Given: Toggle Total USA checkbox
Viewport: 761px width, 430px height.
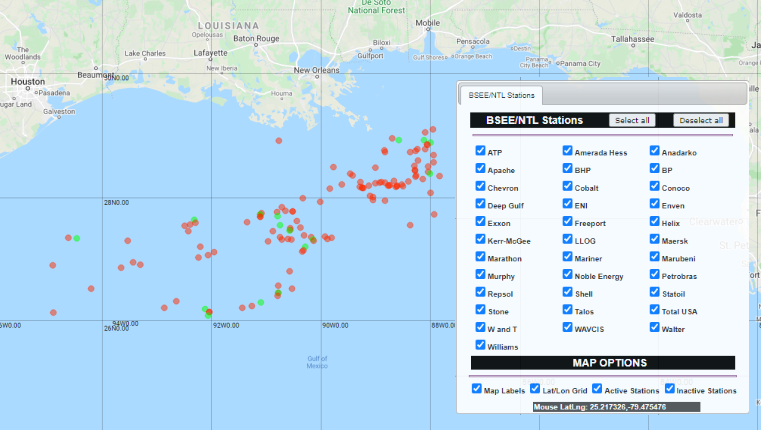Looking at the screenshot, I should [655, 309].
